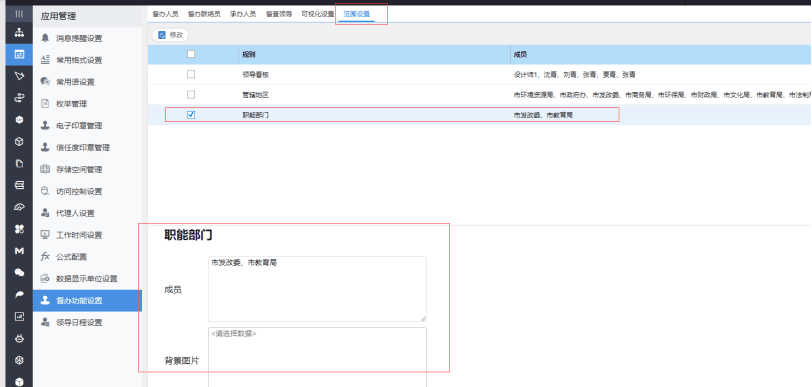The width and height of the screenshot is (812, 387).
Task: Open 数据显示单位设置 in the sidebar
Action: click(88, 279)
